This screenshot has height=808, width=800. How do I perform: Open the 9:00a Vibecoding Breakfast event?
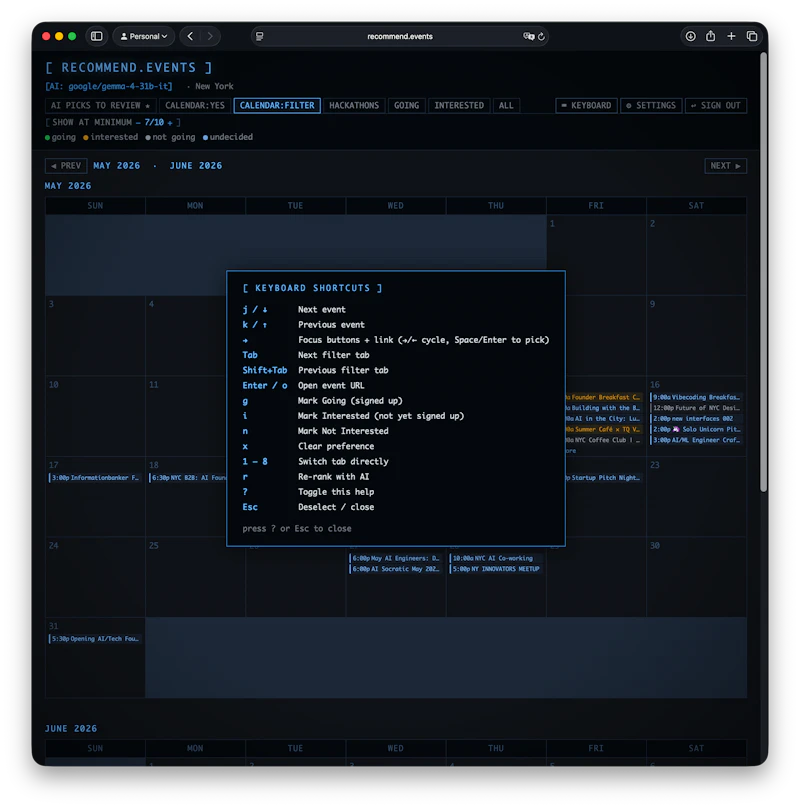point(696,397)
